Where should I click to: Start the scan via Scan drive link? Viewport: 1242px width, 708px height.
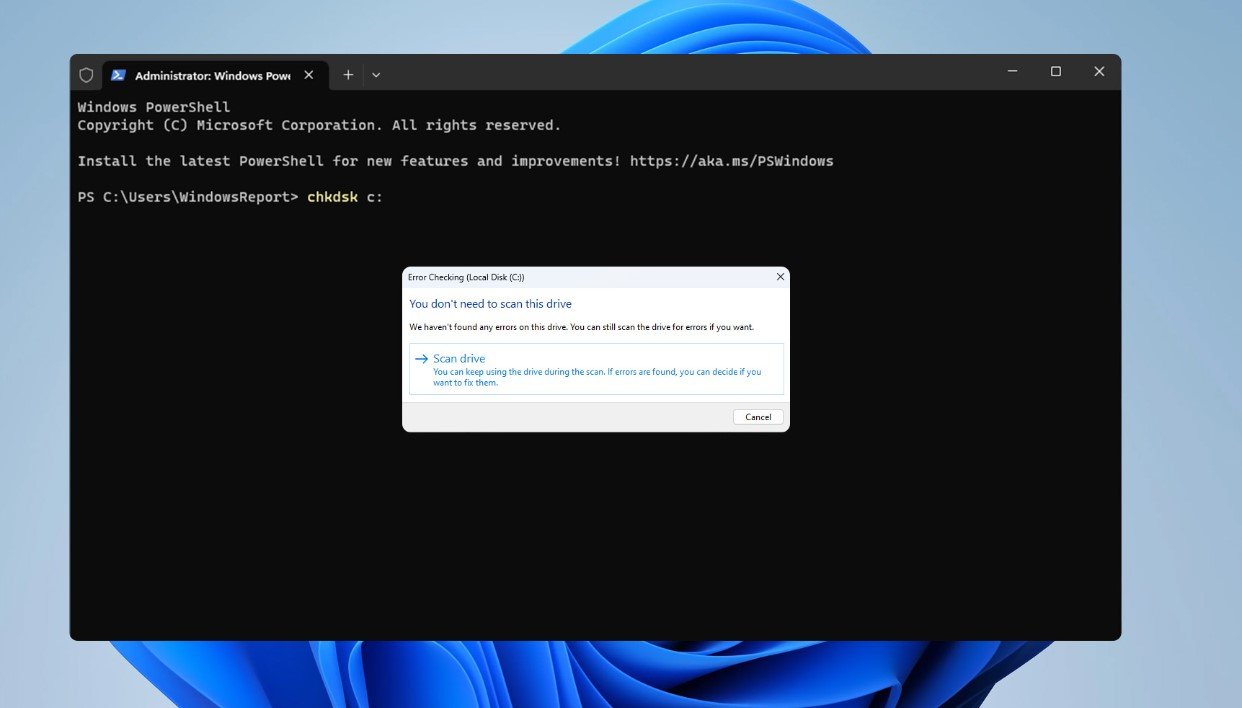(459, 359)
